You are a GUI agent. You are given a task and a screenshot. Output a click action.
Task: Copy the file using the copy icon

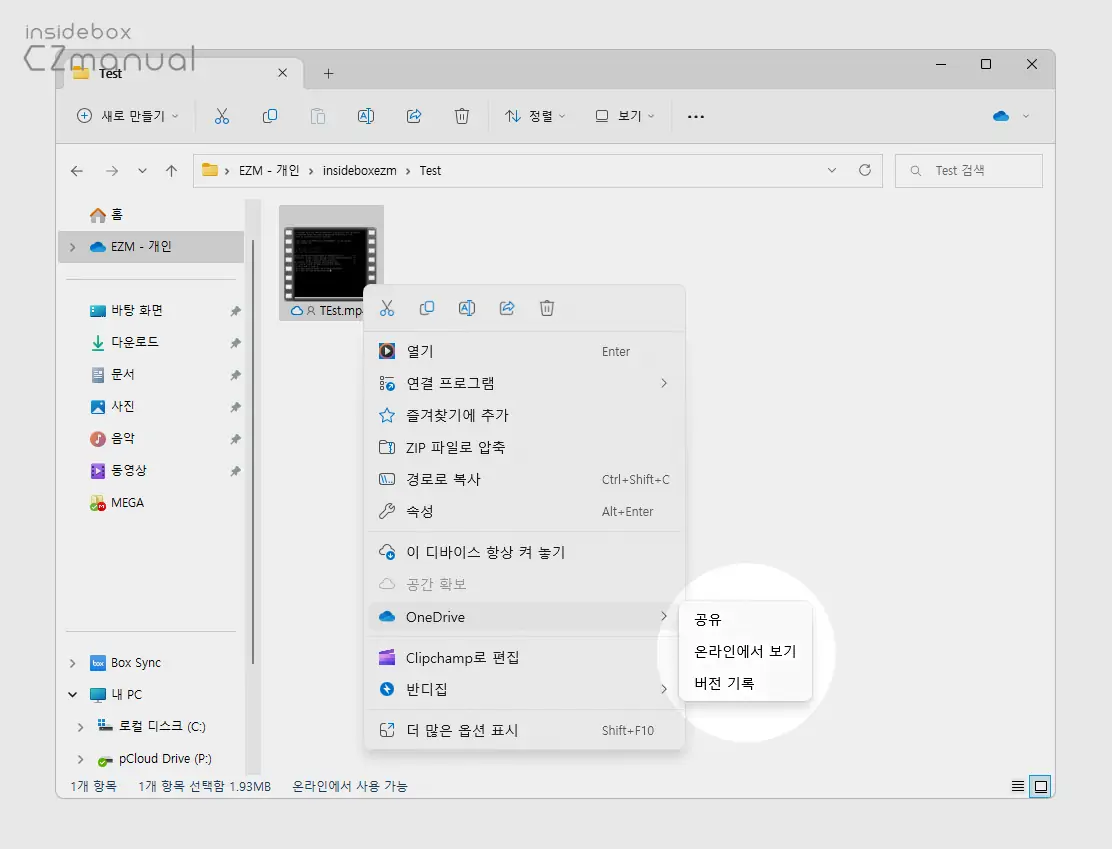[x=427, y=308]
